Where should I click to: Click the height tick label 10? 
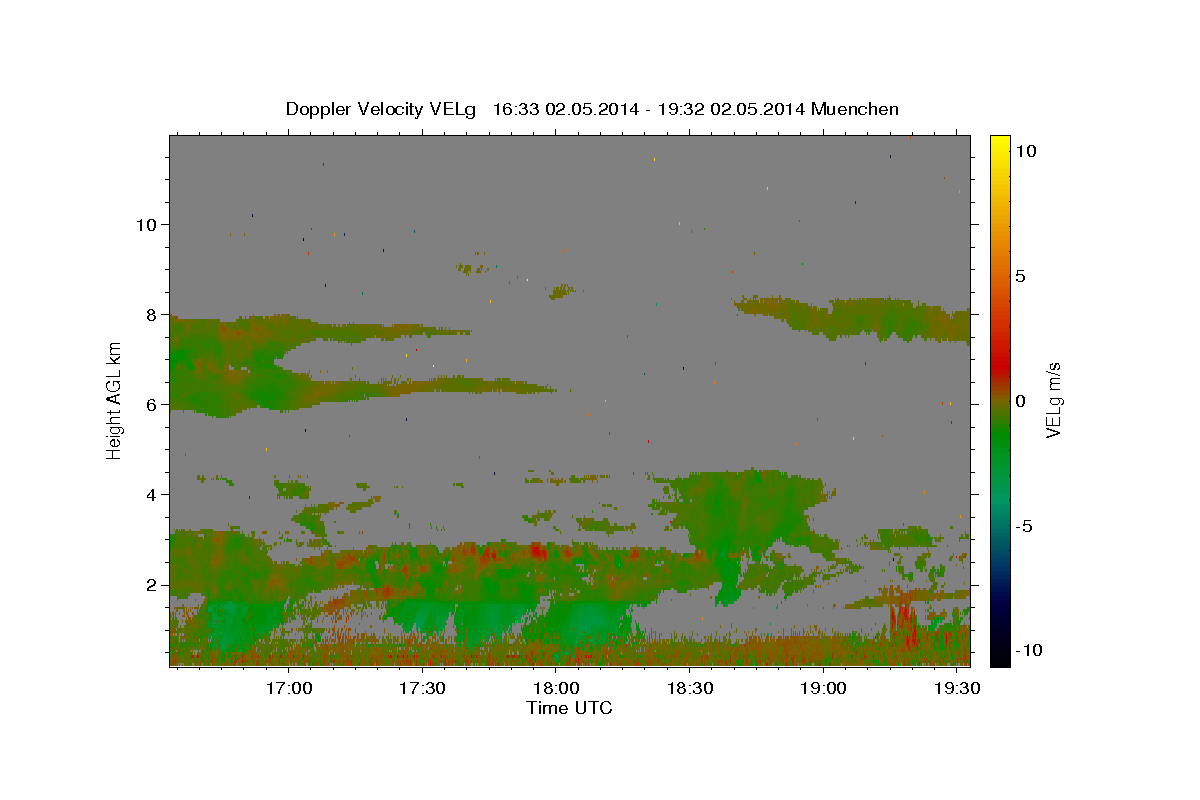pos(146,224)
